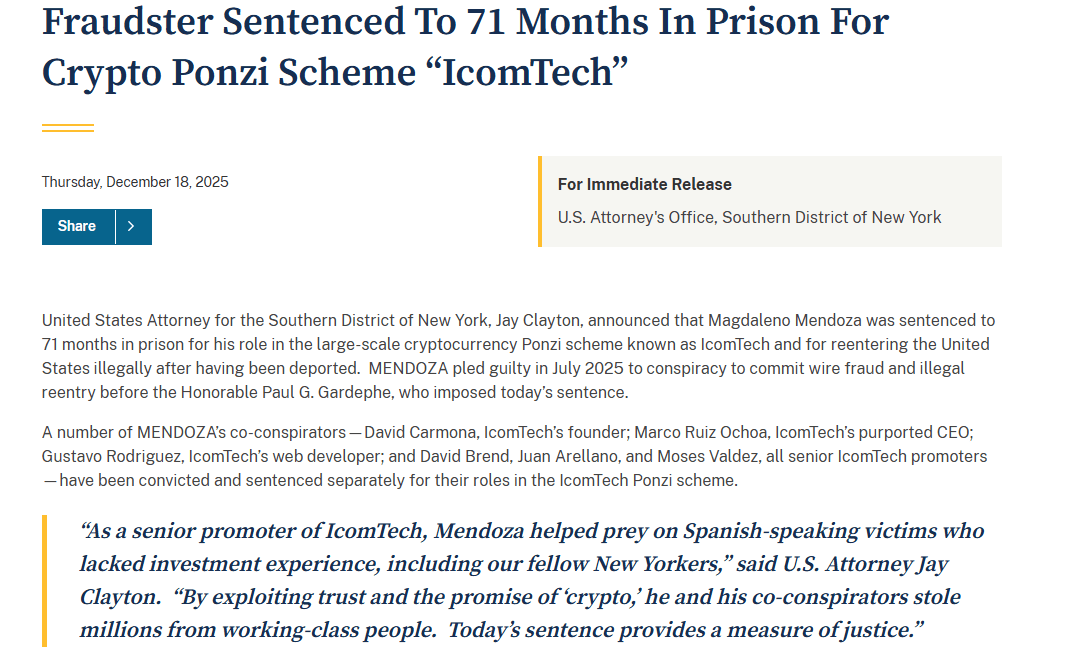Image resolution: width=1090 pixels, height=660 pixels.
Task: Click the yellow bar beside For Immediate Release
Action: coord(540,201)
